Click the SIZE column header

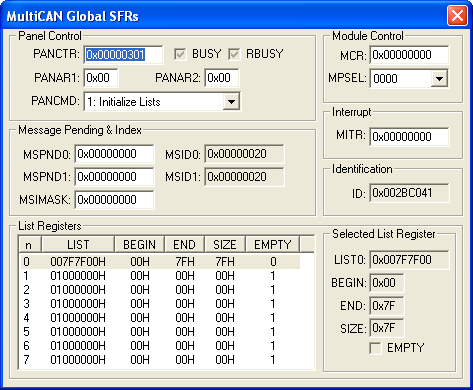point(225,245)
